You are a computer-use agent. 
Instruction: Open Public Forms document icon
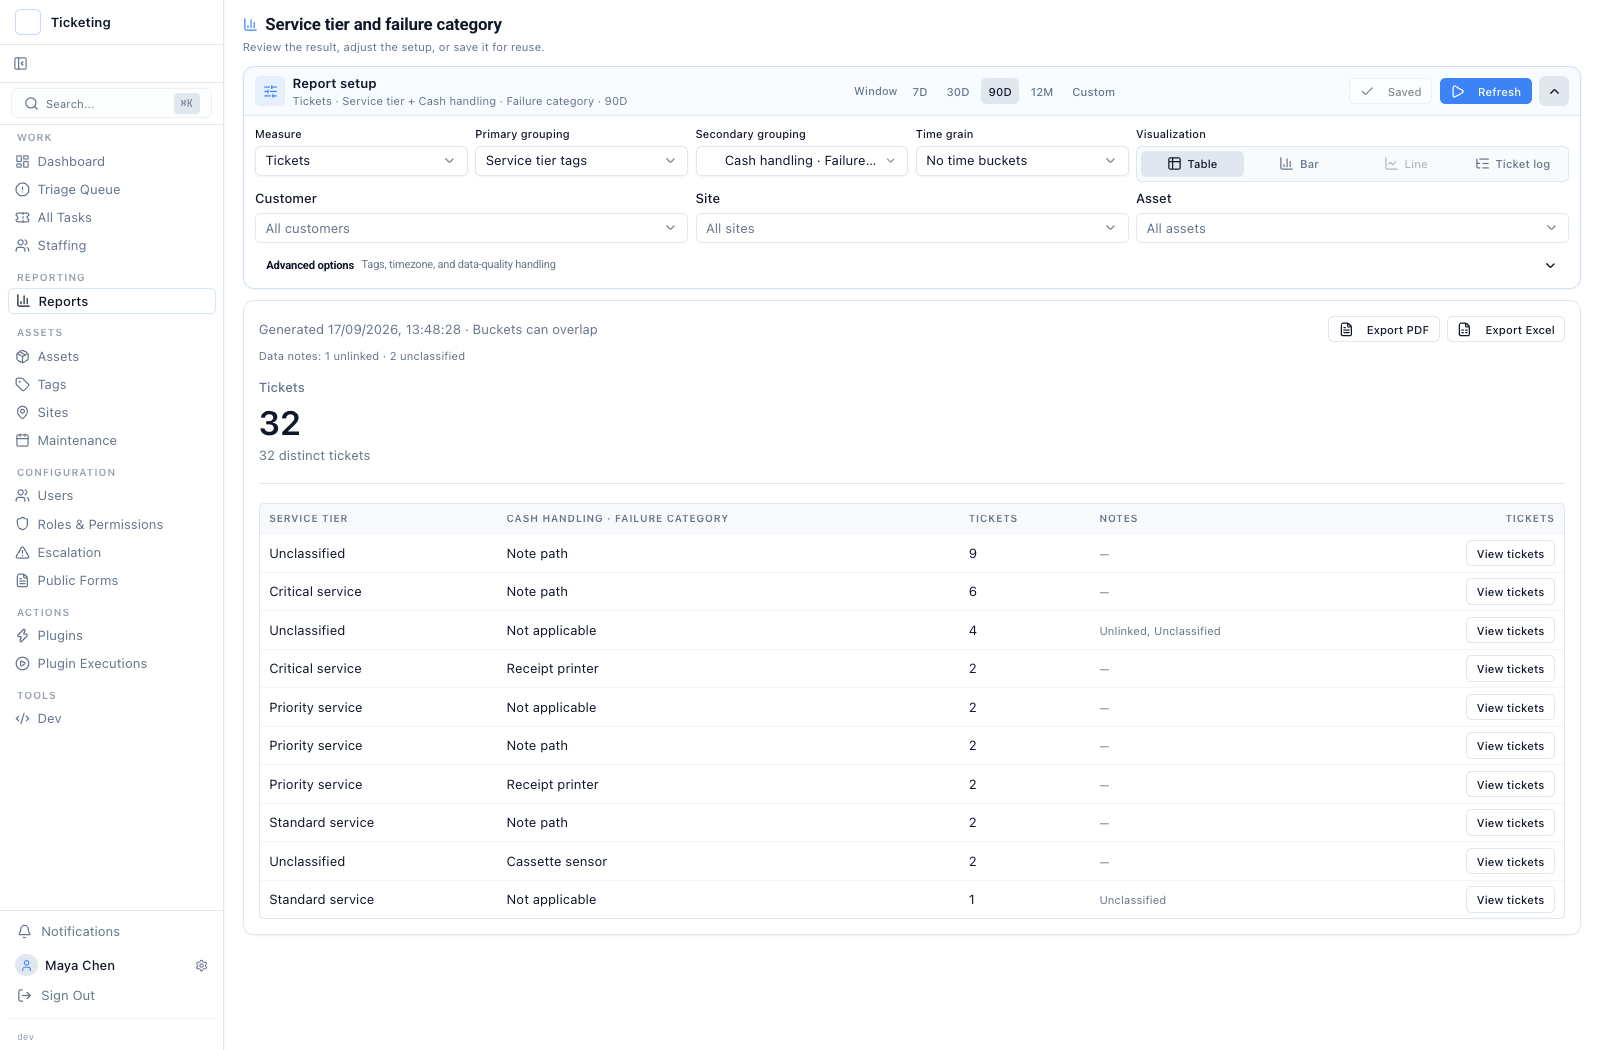[x=23, y=581]
